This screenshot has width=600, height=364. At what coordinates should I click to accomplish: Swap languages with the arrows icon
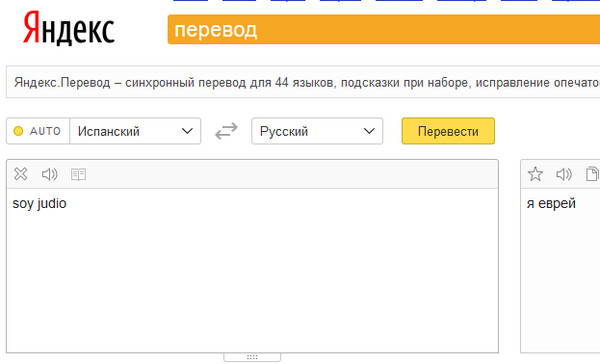(x=226, y=131)
